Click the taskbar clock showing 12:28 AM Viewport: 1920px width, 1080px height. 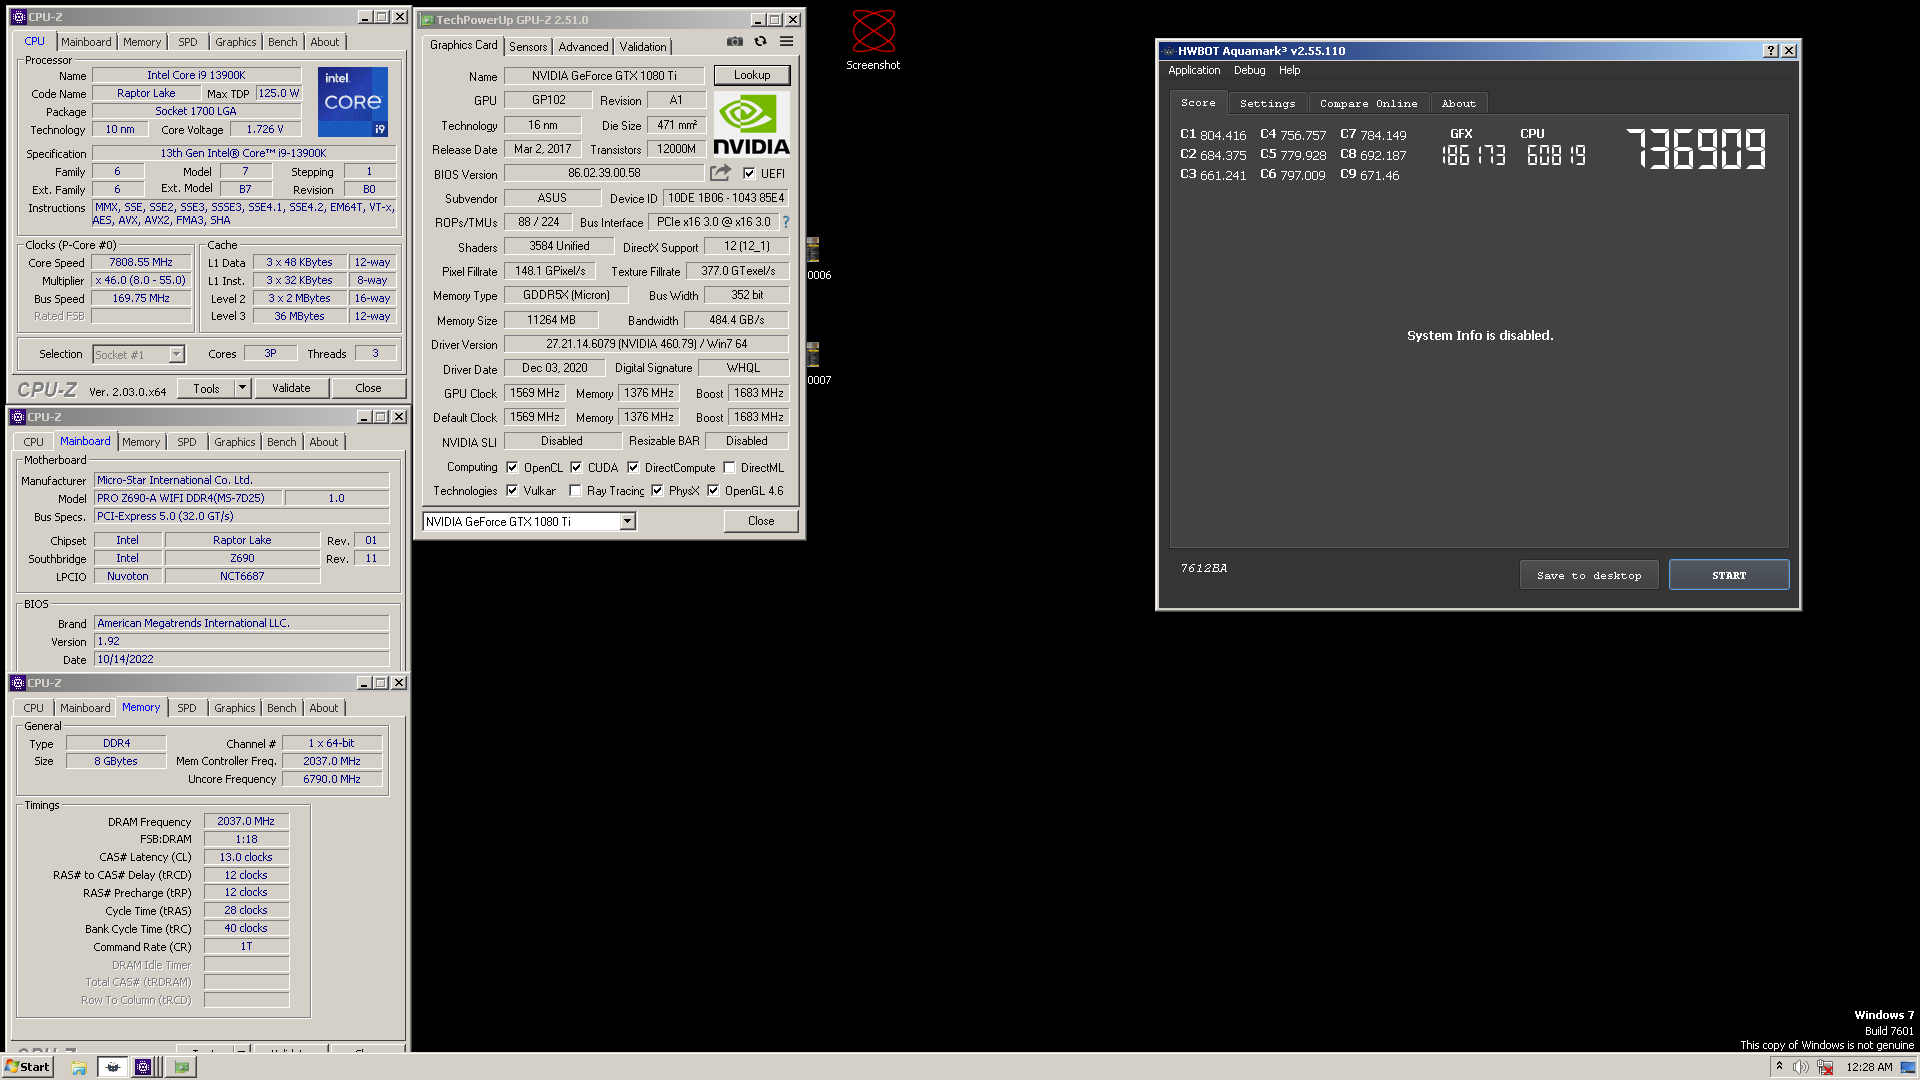[x=1869, y=1067]
